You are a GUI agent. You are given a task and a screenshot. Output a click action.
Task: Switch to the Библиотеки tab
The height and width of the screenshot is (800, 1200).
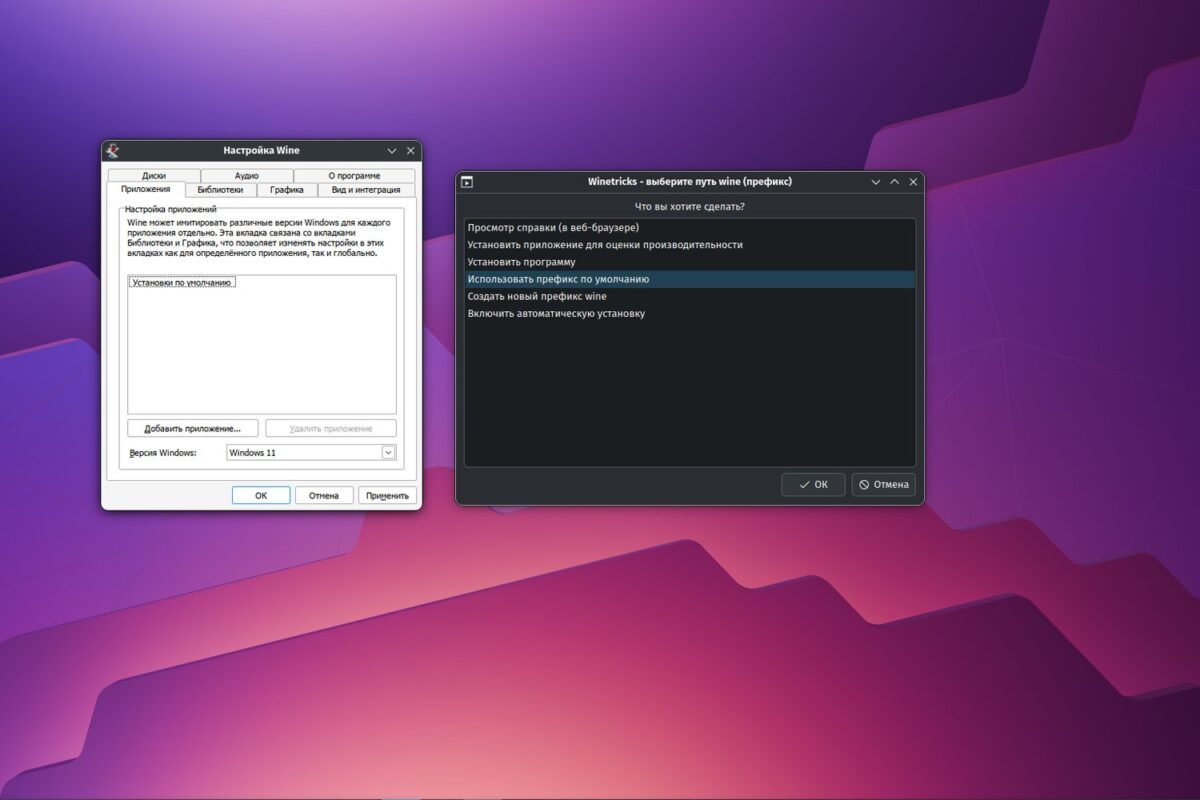(x=220, y=189)
